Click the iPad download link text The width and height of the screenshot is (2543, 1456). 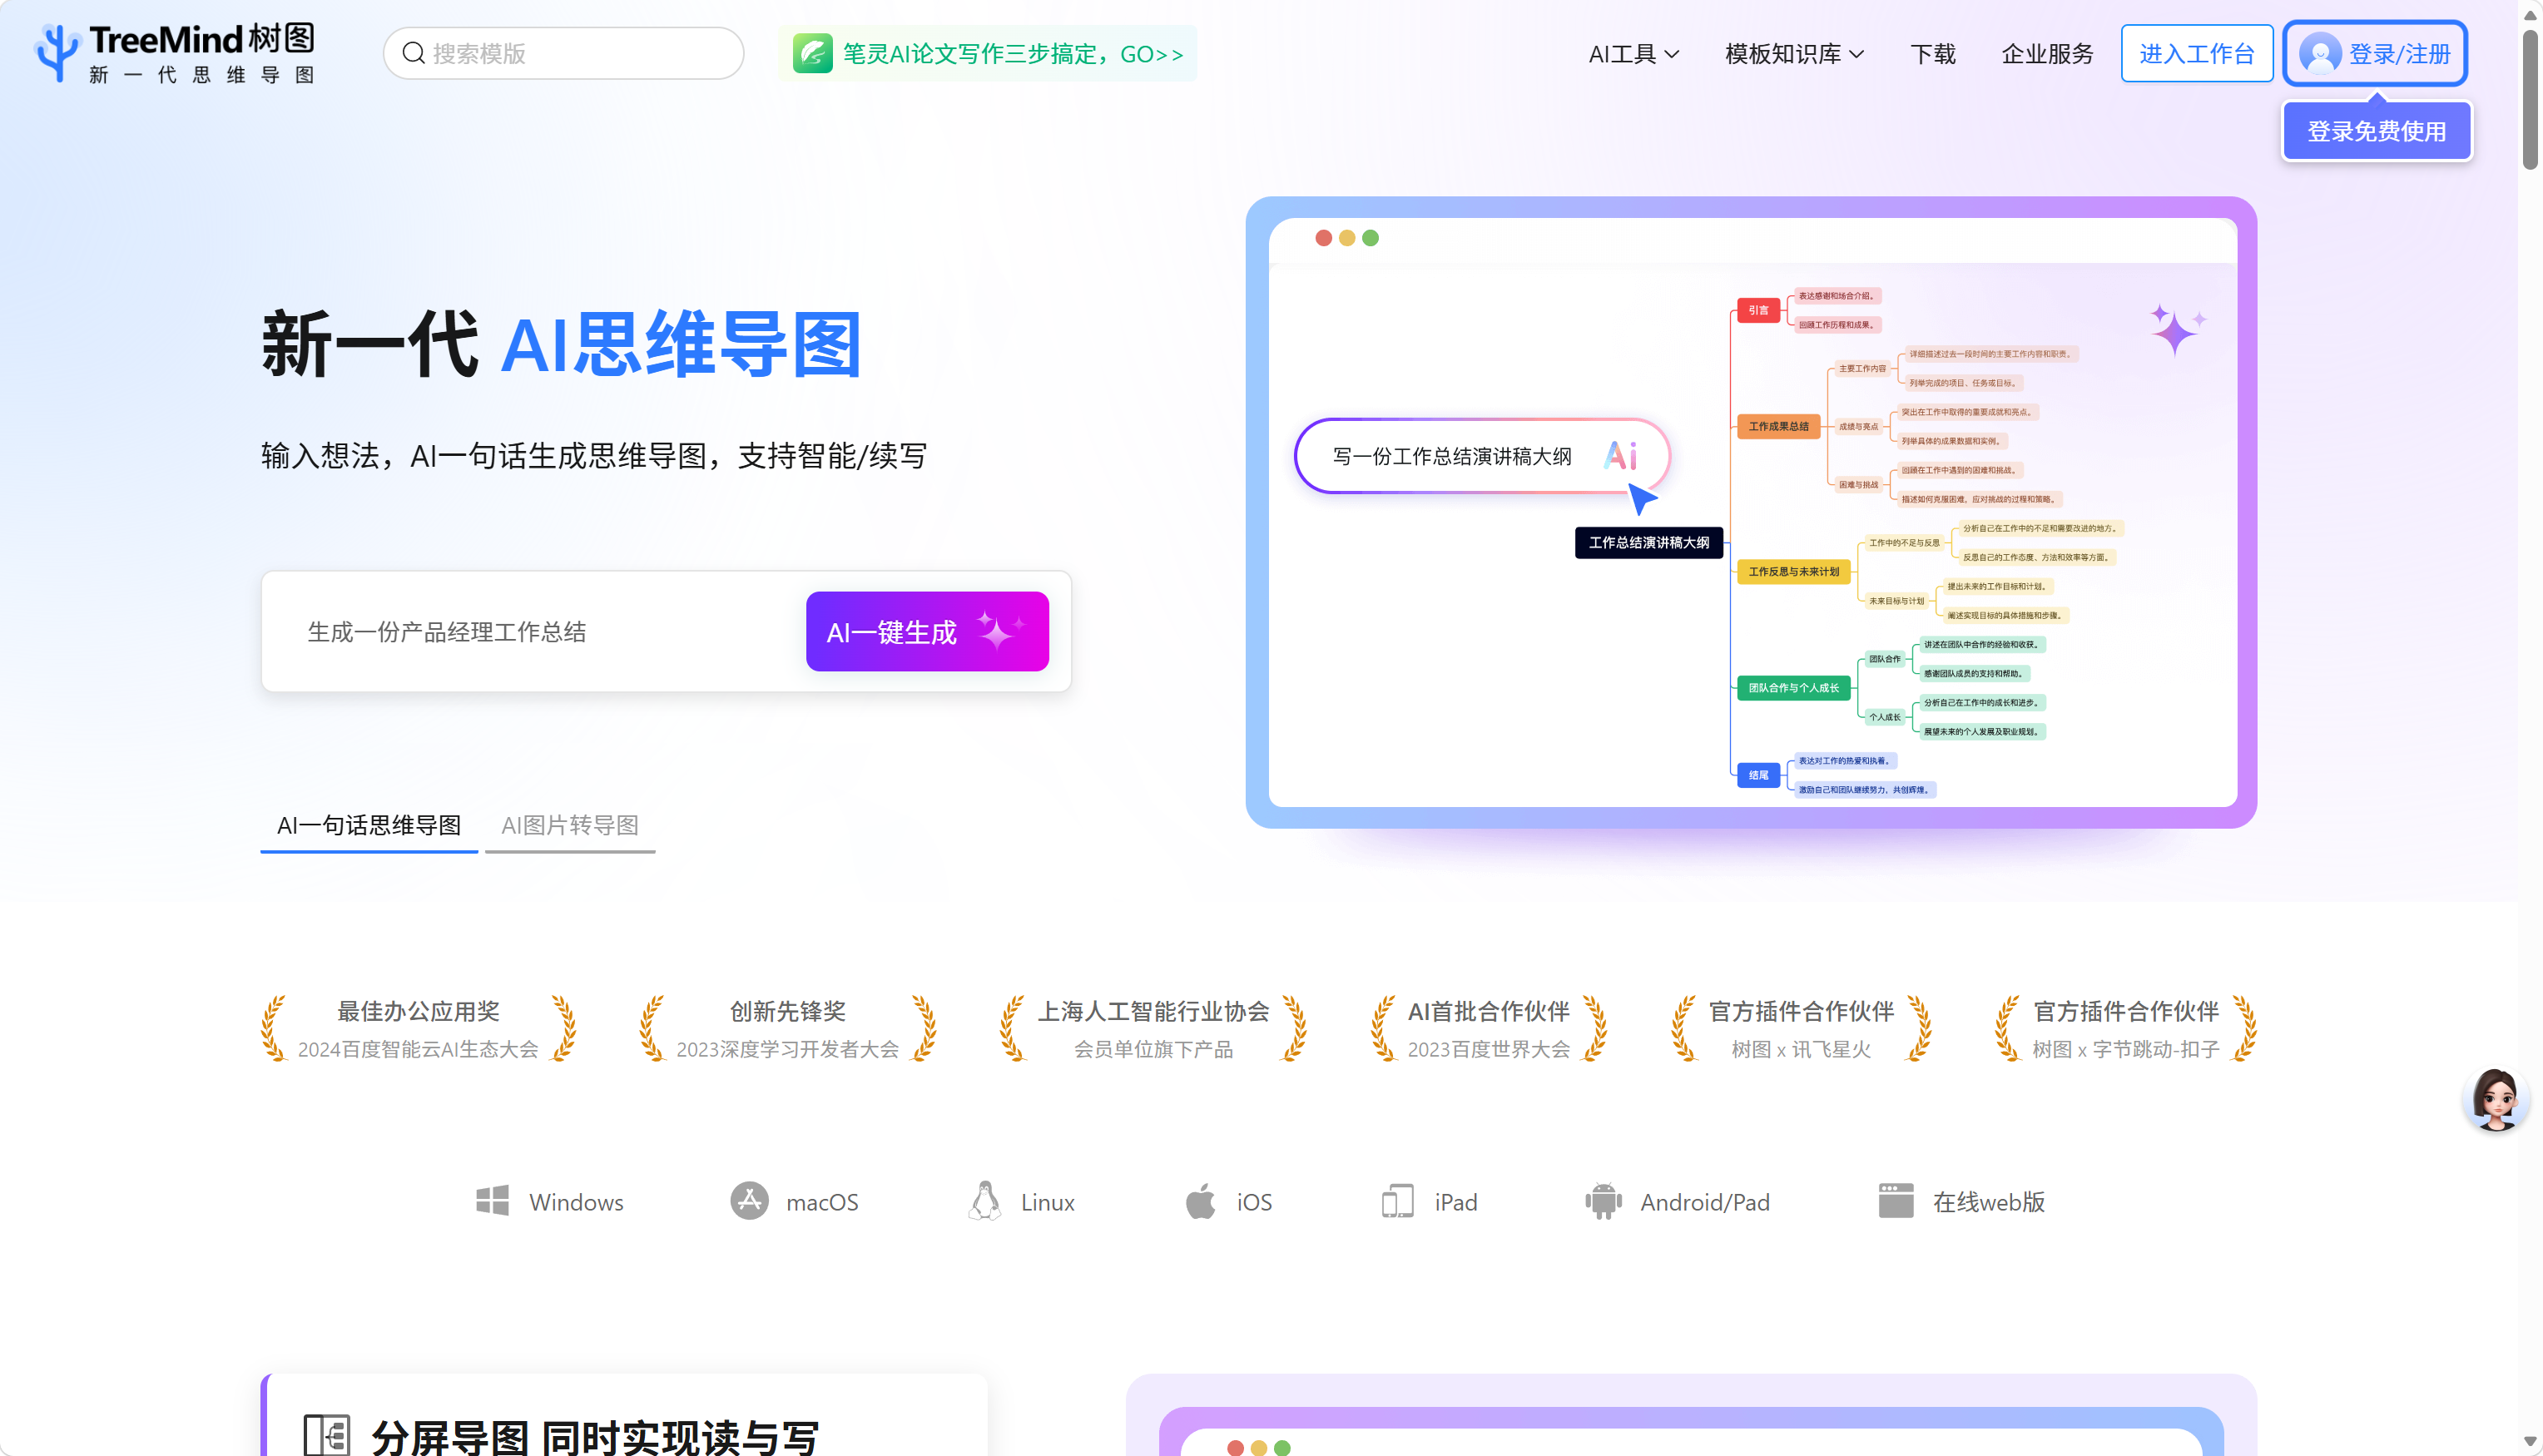coord(1455,1201)
